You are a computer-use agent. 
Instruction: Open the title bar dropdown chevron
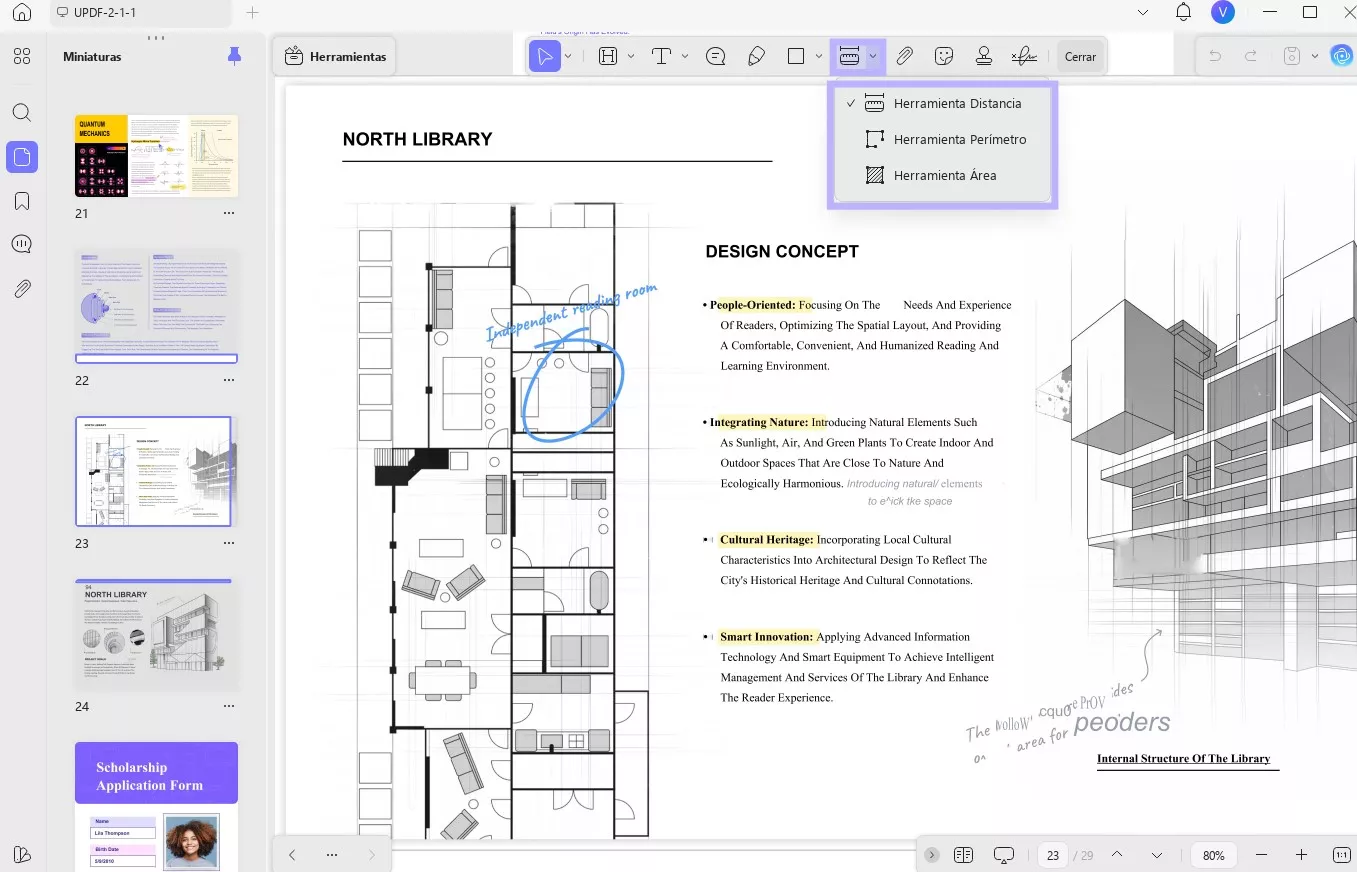pos(1144,13)
